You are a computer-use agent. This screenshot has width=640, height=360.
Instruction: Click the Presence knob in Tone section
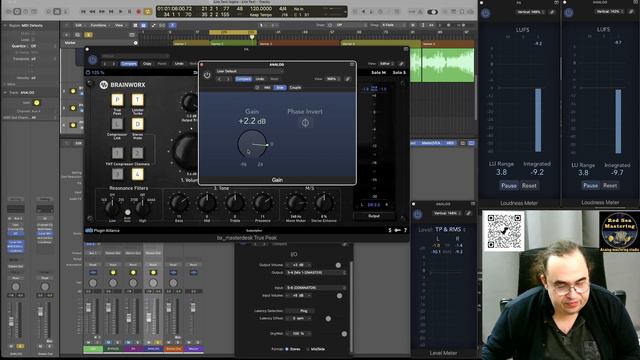point(263,203)
